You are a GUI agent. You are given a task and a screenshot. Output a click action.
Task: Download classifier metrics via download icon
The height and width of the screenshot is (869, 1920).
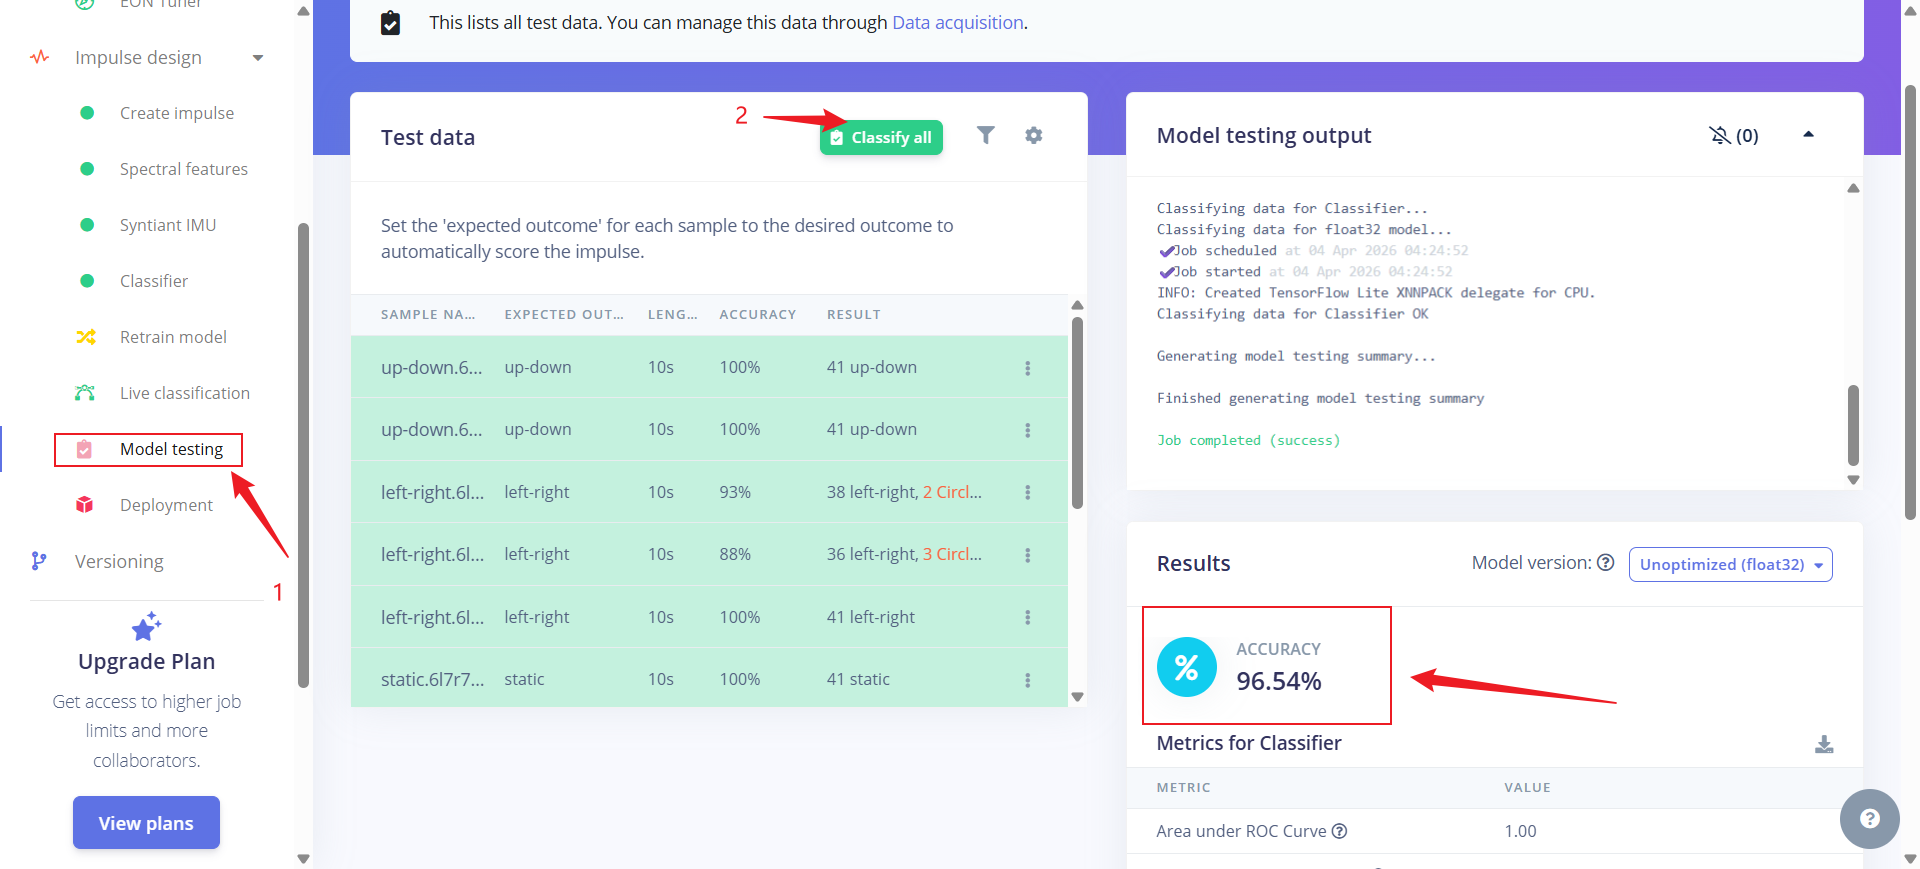click(1824, 744)
